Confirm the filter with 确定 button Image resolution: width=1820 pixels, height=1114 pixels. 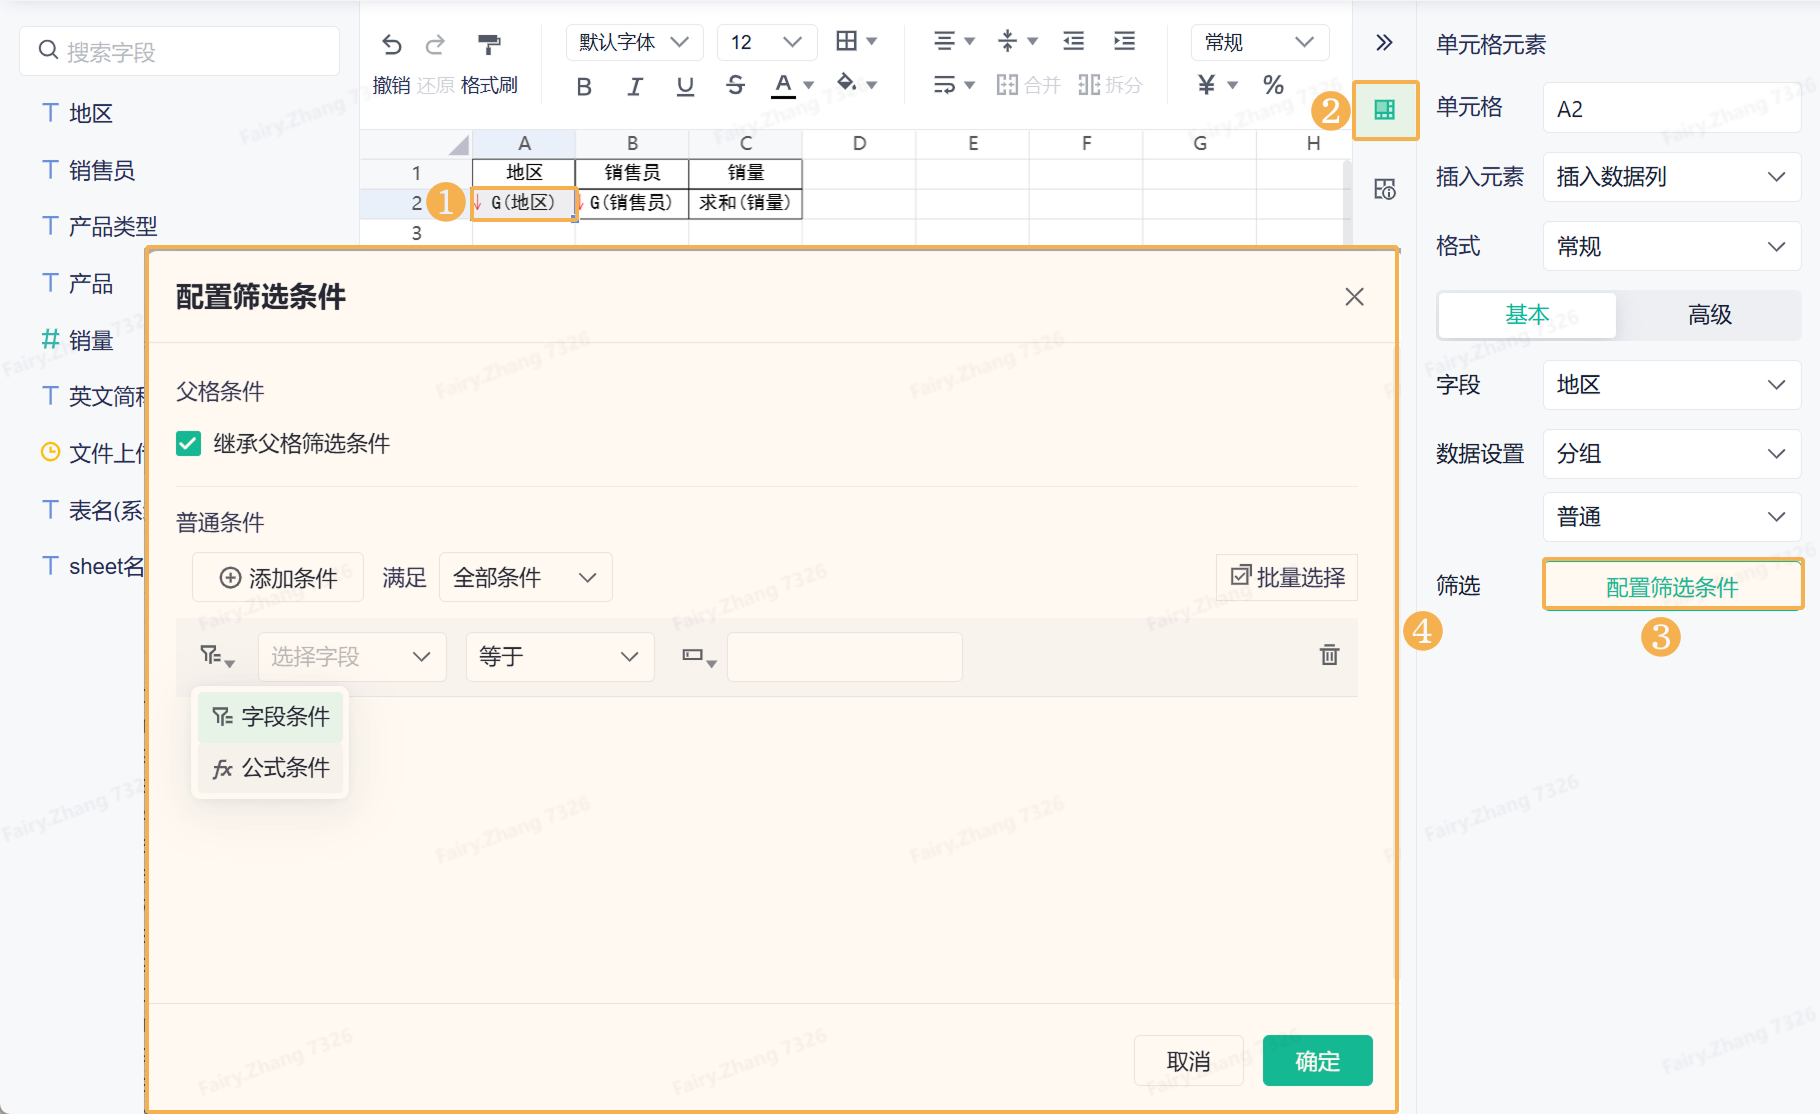[x=1317, y=1061]
